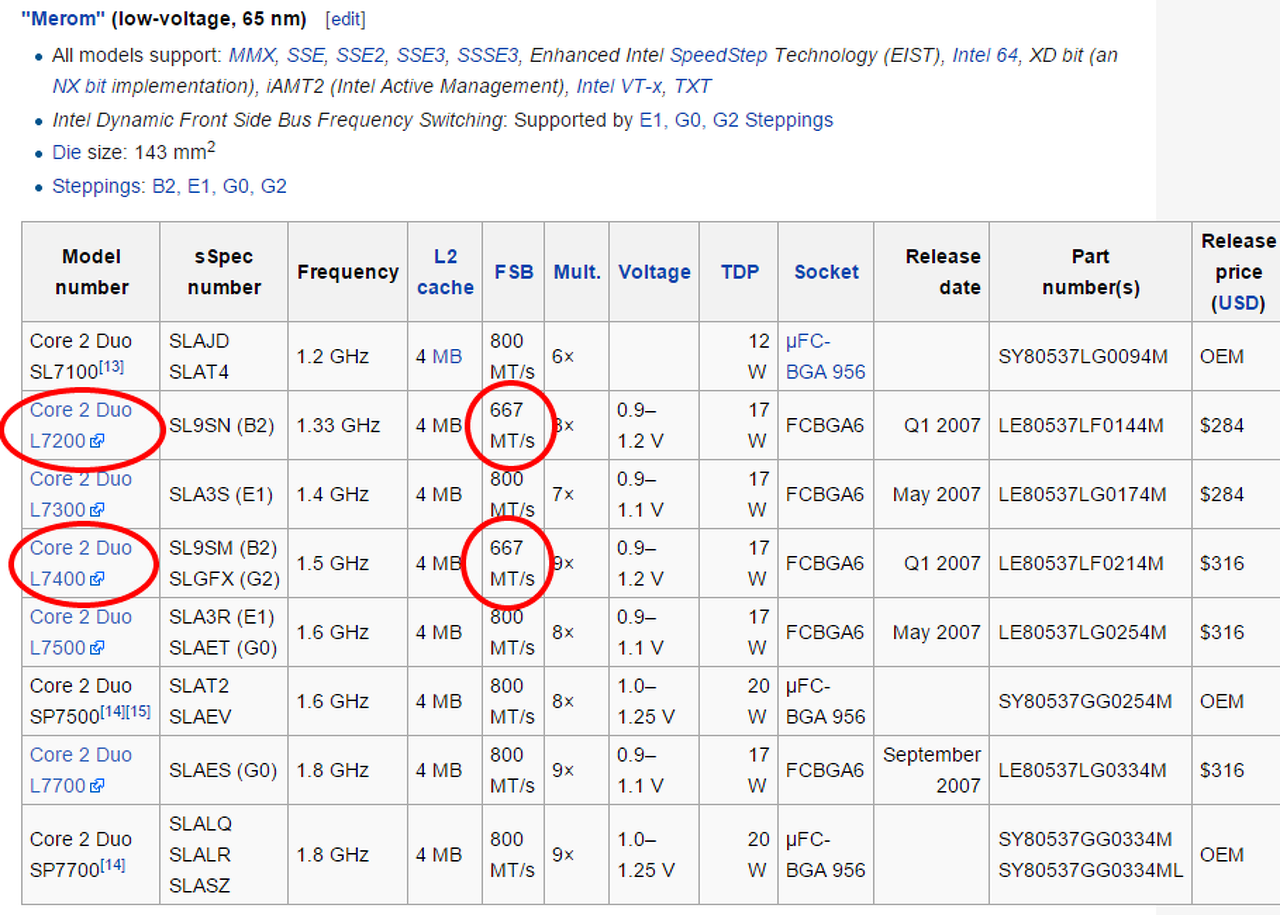This screenshot has width=1280, height=915.
Task: Click the part number LE80537LG0174M
Action: [x=1082, y=494]
